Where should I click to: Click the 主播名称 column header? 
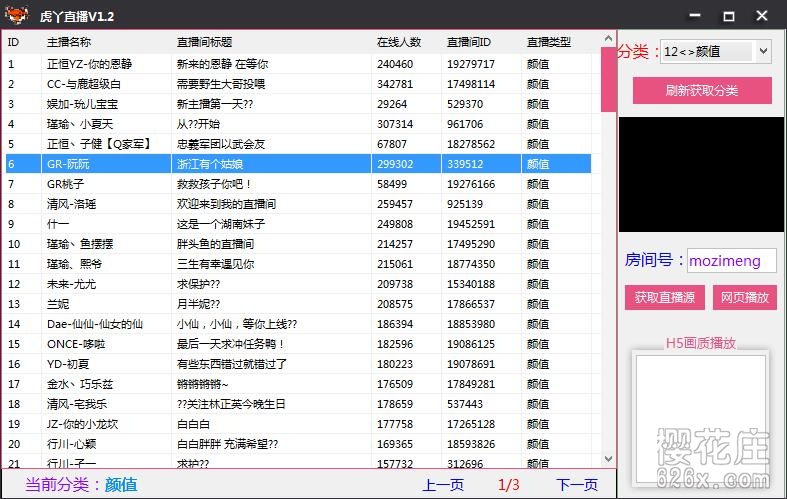pyautogui.click(x=69, y=42)
